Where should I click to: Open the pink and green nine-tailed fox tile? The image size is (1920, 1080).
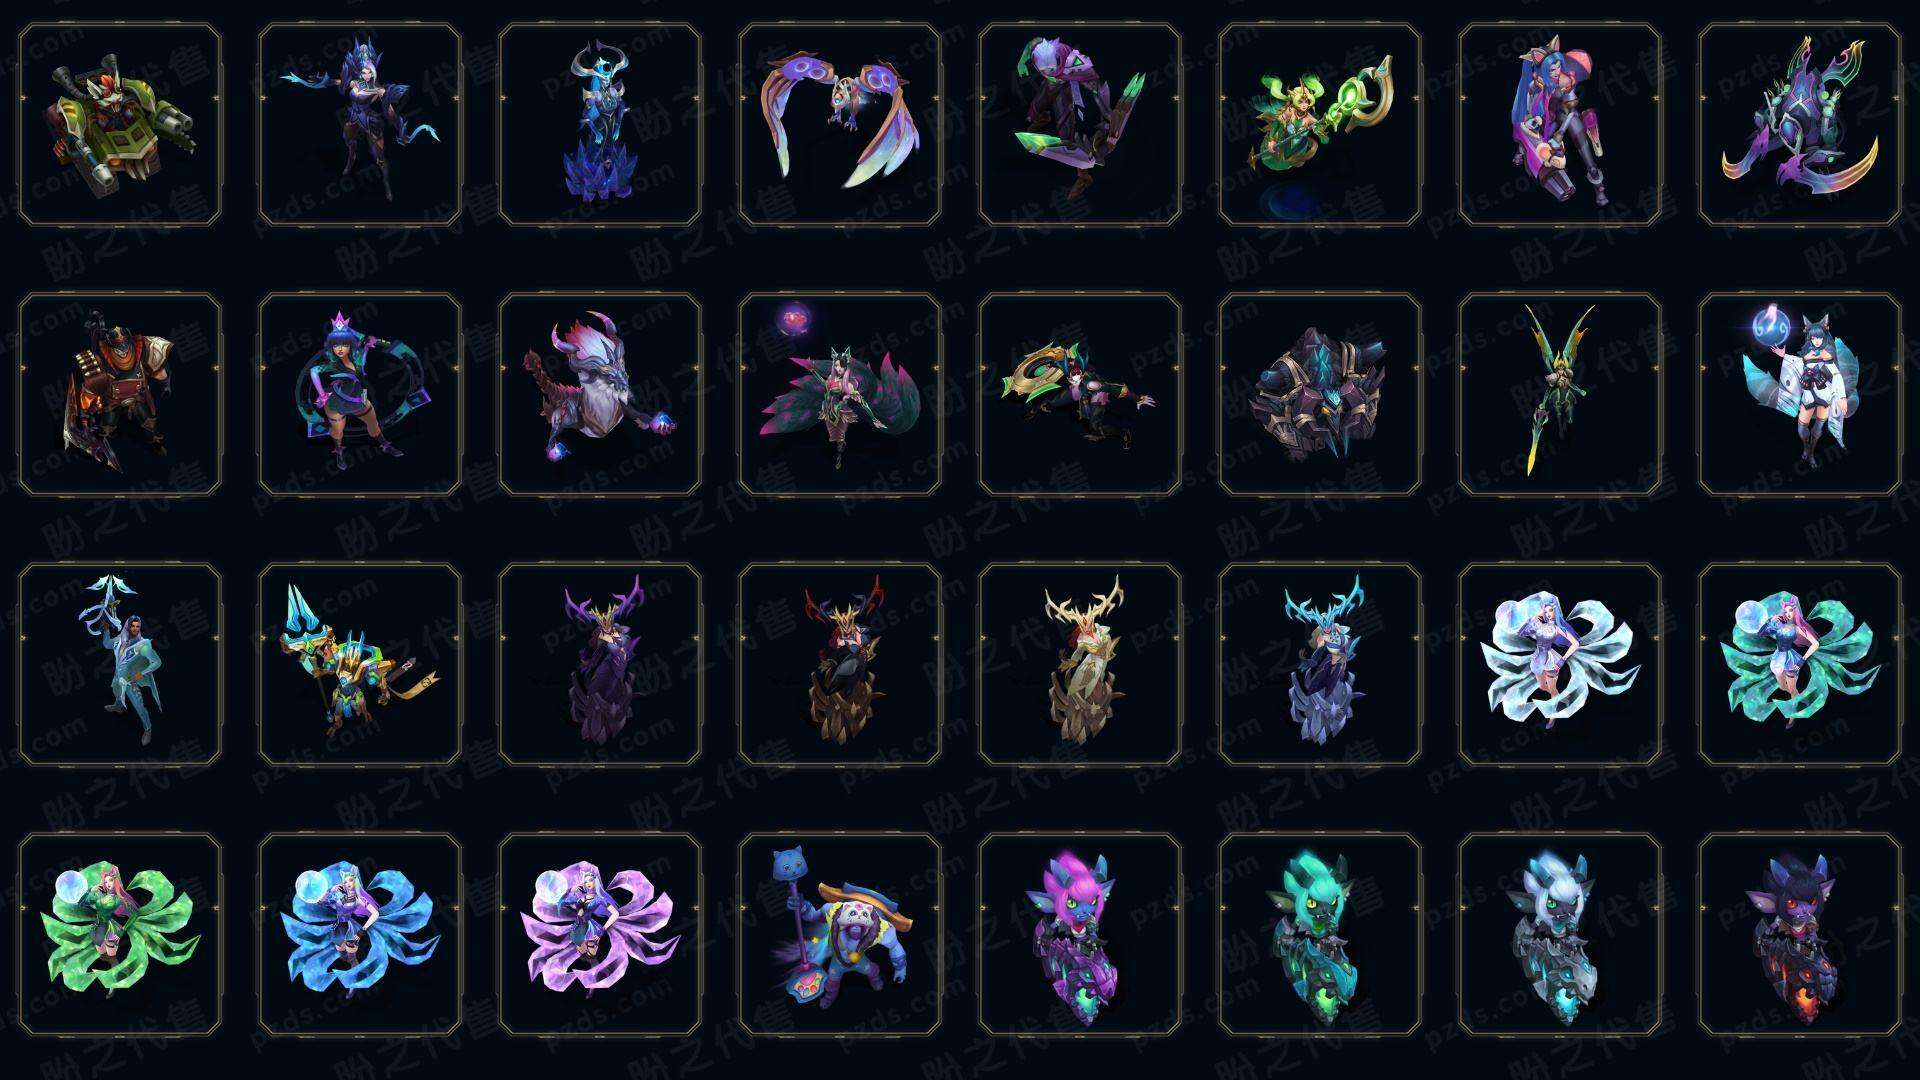(840, 394)
